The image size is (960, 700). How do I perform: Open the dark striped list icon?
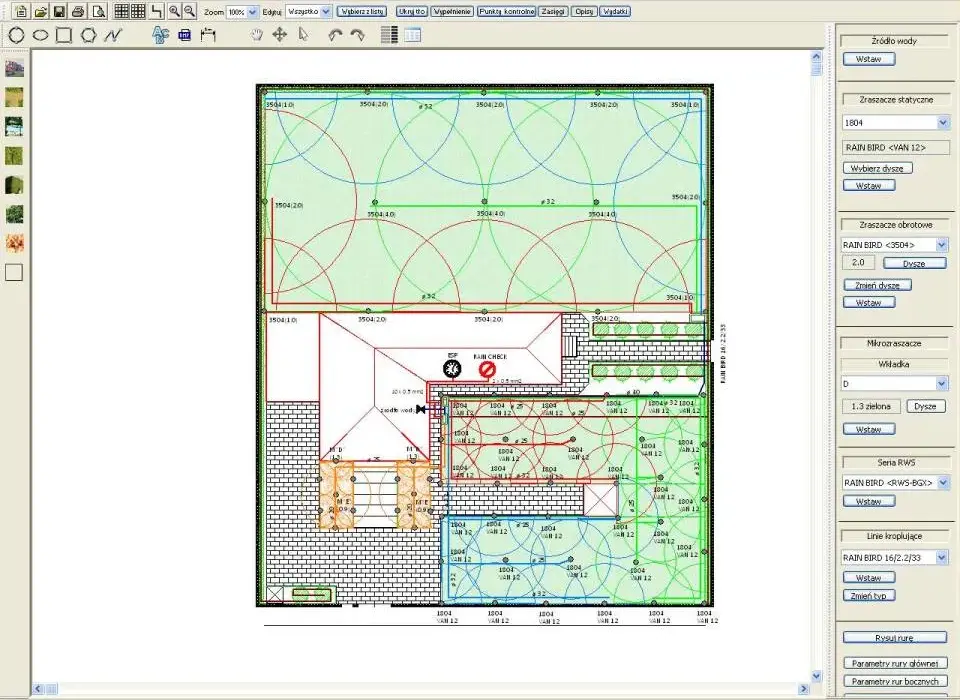tap(389, 35)
